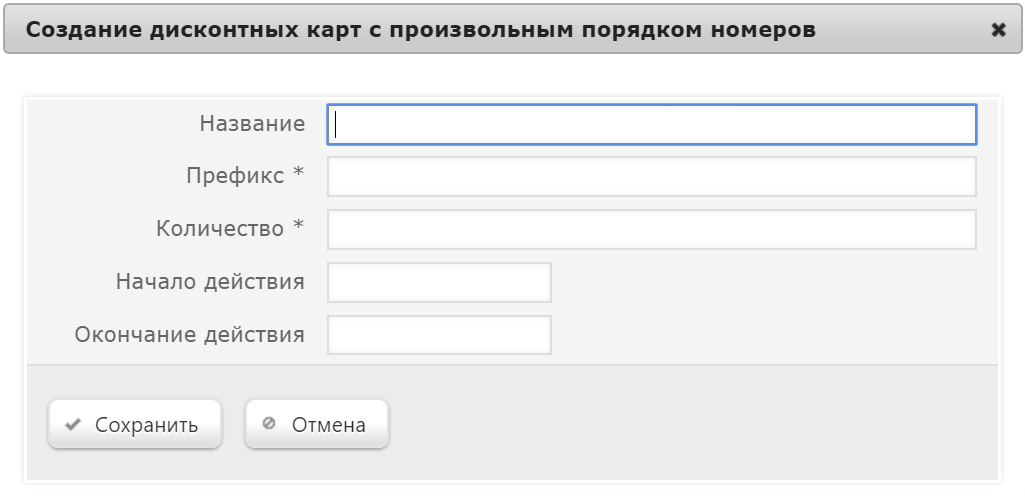
Task: Click the cancel circle icon on Отмена
Action: [268, 424]
